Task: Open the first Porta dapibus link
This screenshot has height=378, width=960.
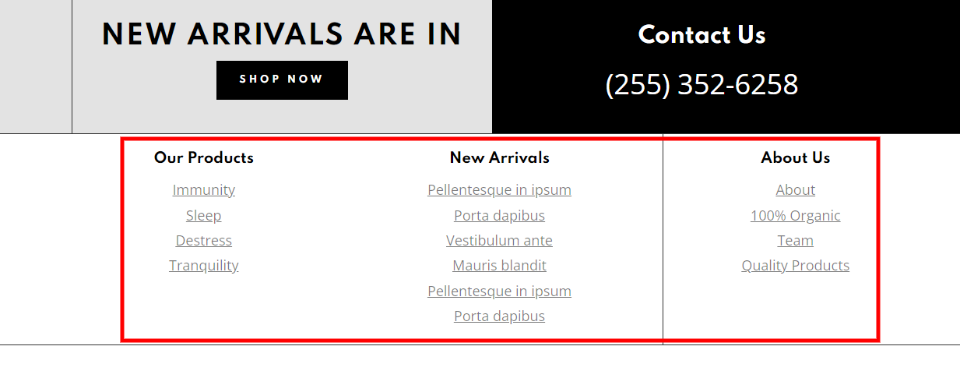Action: (499, 216)
